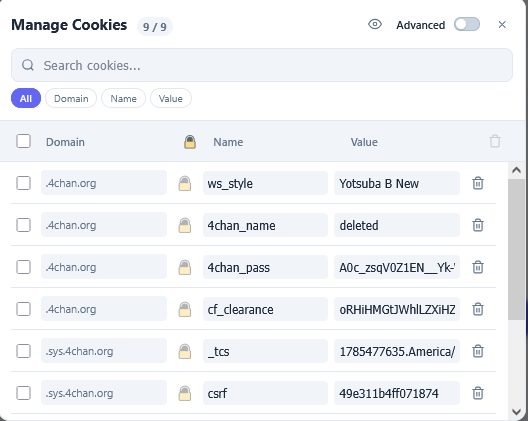
Task: Click the header bulk delete trash icon
Action: click(495, 141)
